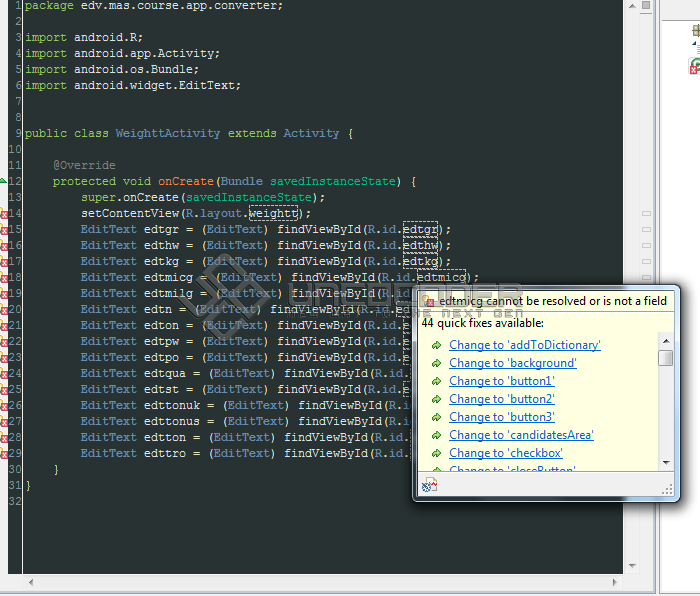The width and height of the screenshot is (700, 596).
Task: Click green arrow icon beside 'Change to background'
Action: click(437, 363)
